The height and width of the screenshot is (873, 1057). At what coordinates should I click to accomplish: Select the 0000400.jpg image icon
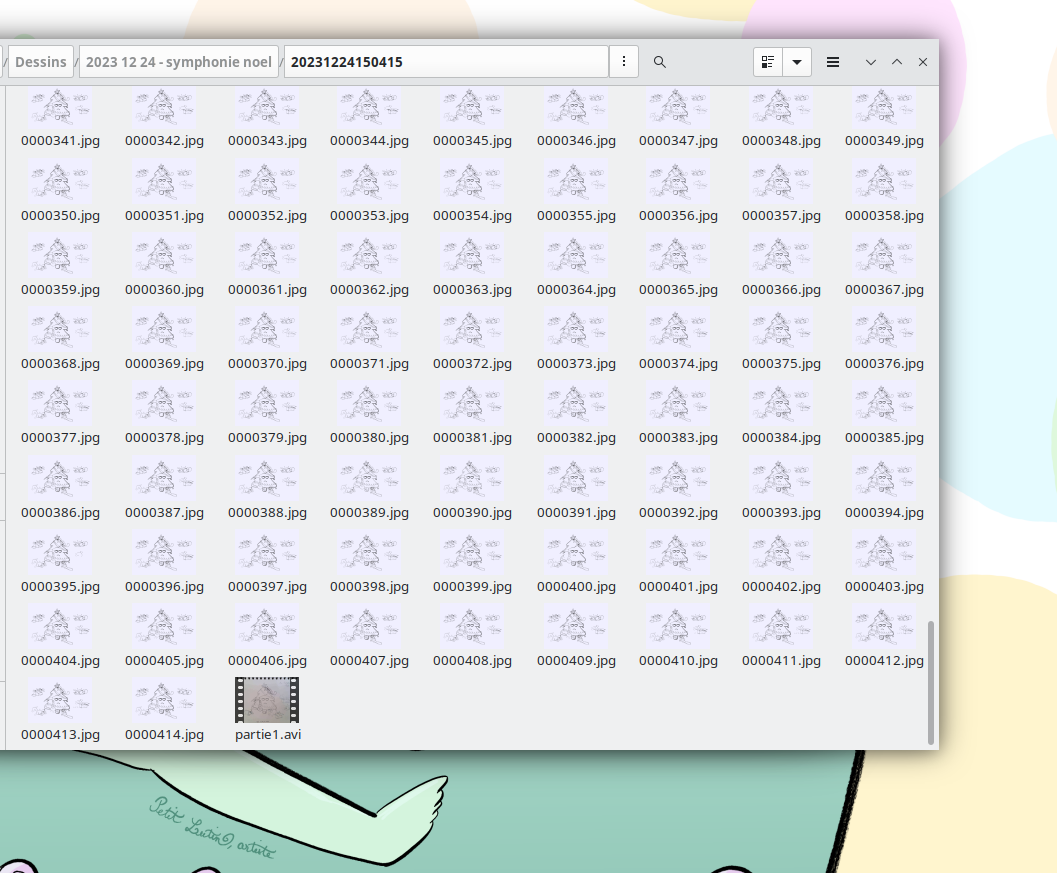[576, 553]
